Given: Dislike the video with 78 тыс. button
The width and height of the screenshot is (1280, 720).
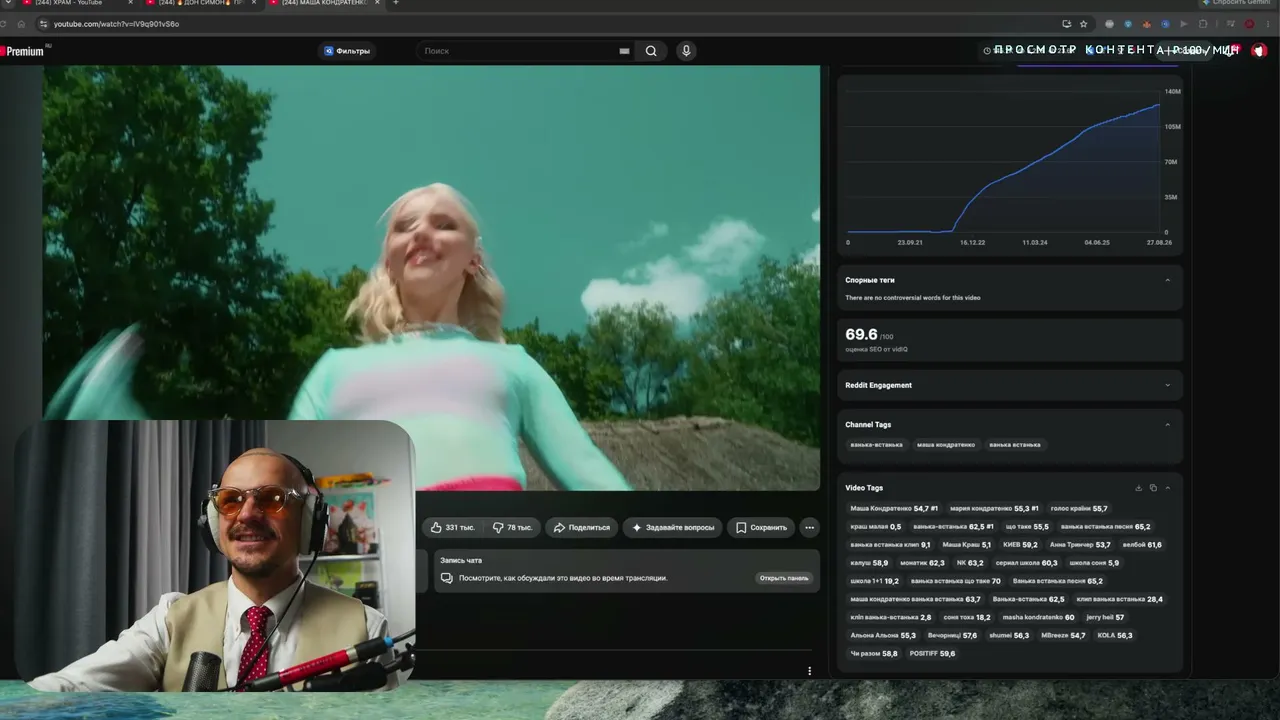Looking at the screenshot, I should pyautogui.click(x=513, y=527).
